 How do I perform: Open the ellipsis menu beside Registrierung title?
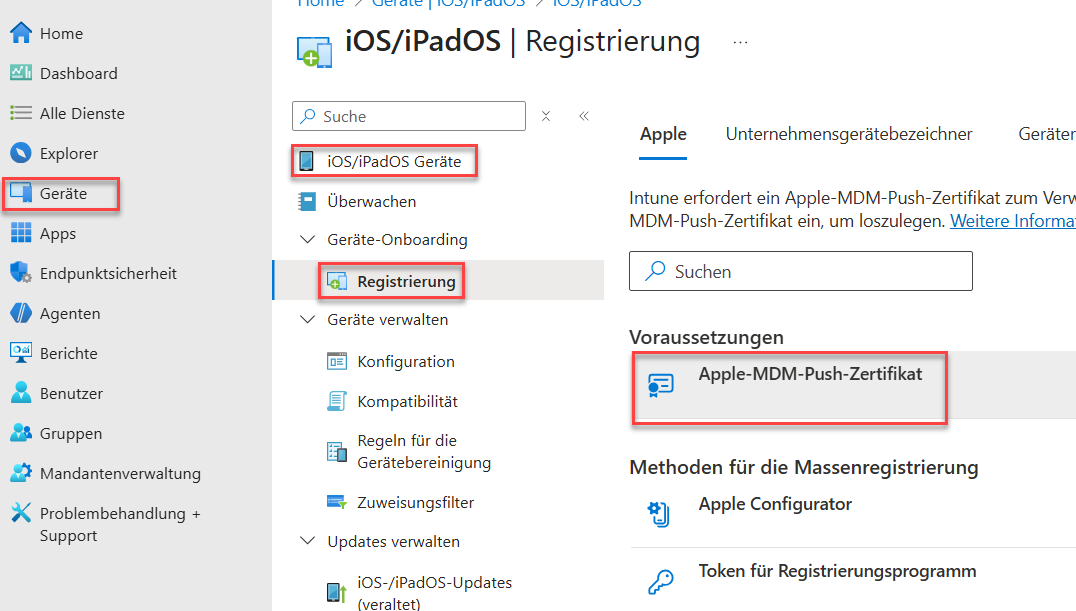pyautogui.click(x=740, y=43)
